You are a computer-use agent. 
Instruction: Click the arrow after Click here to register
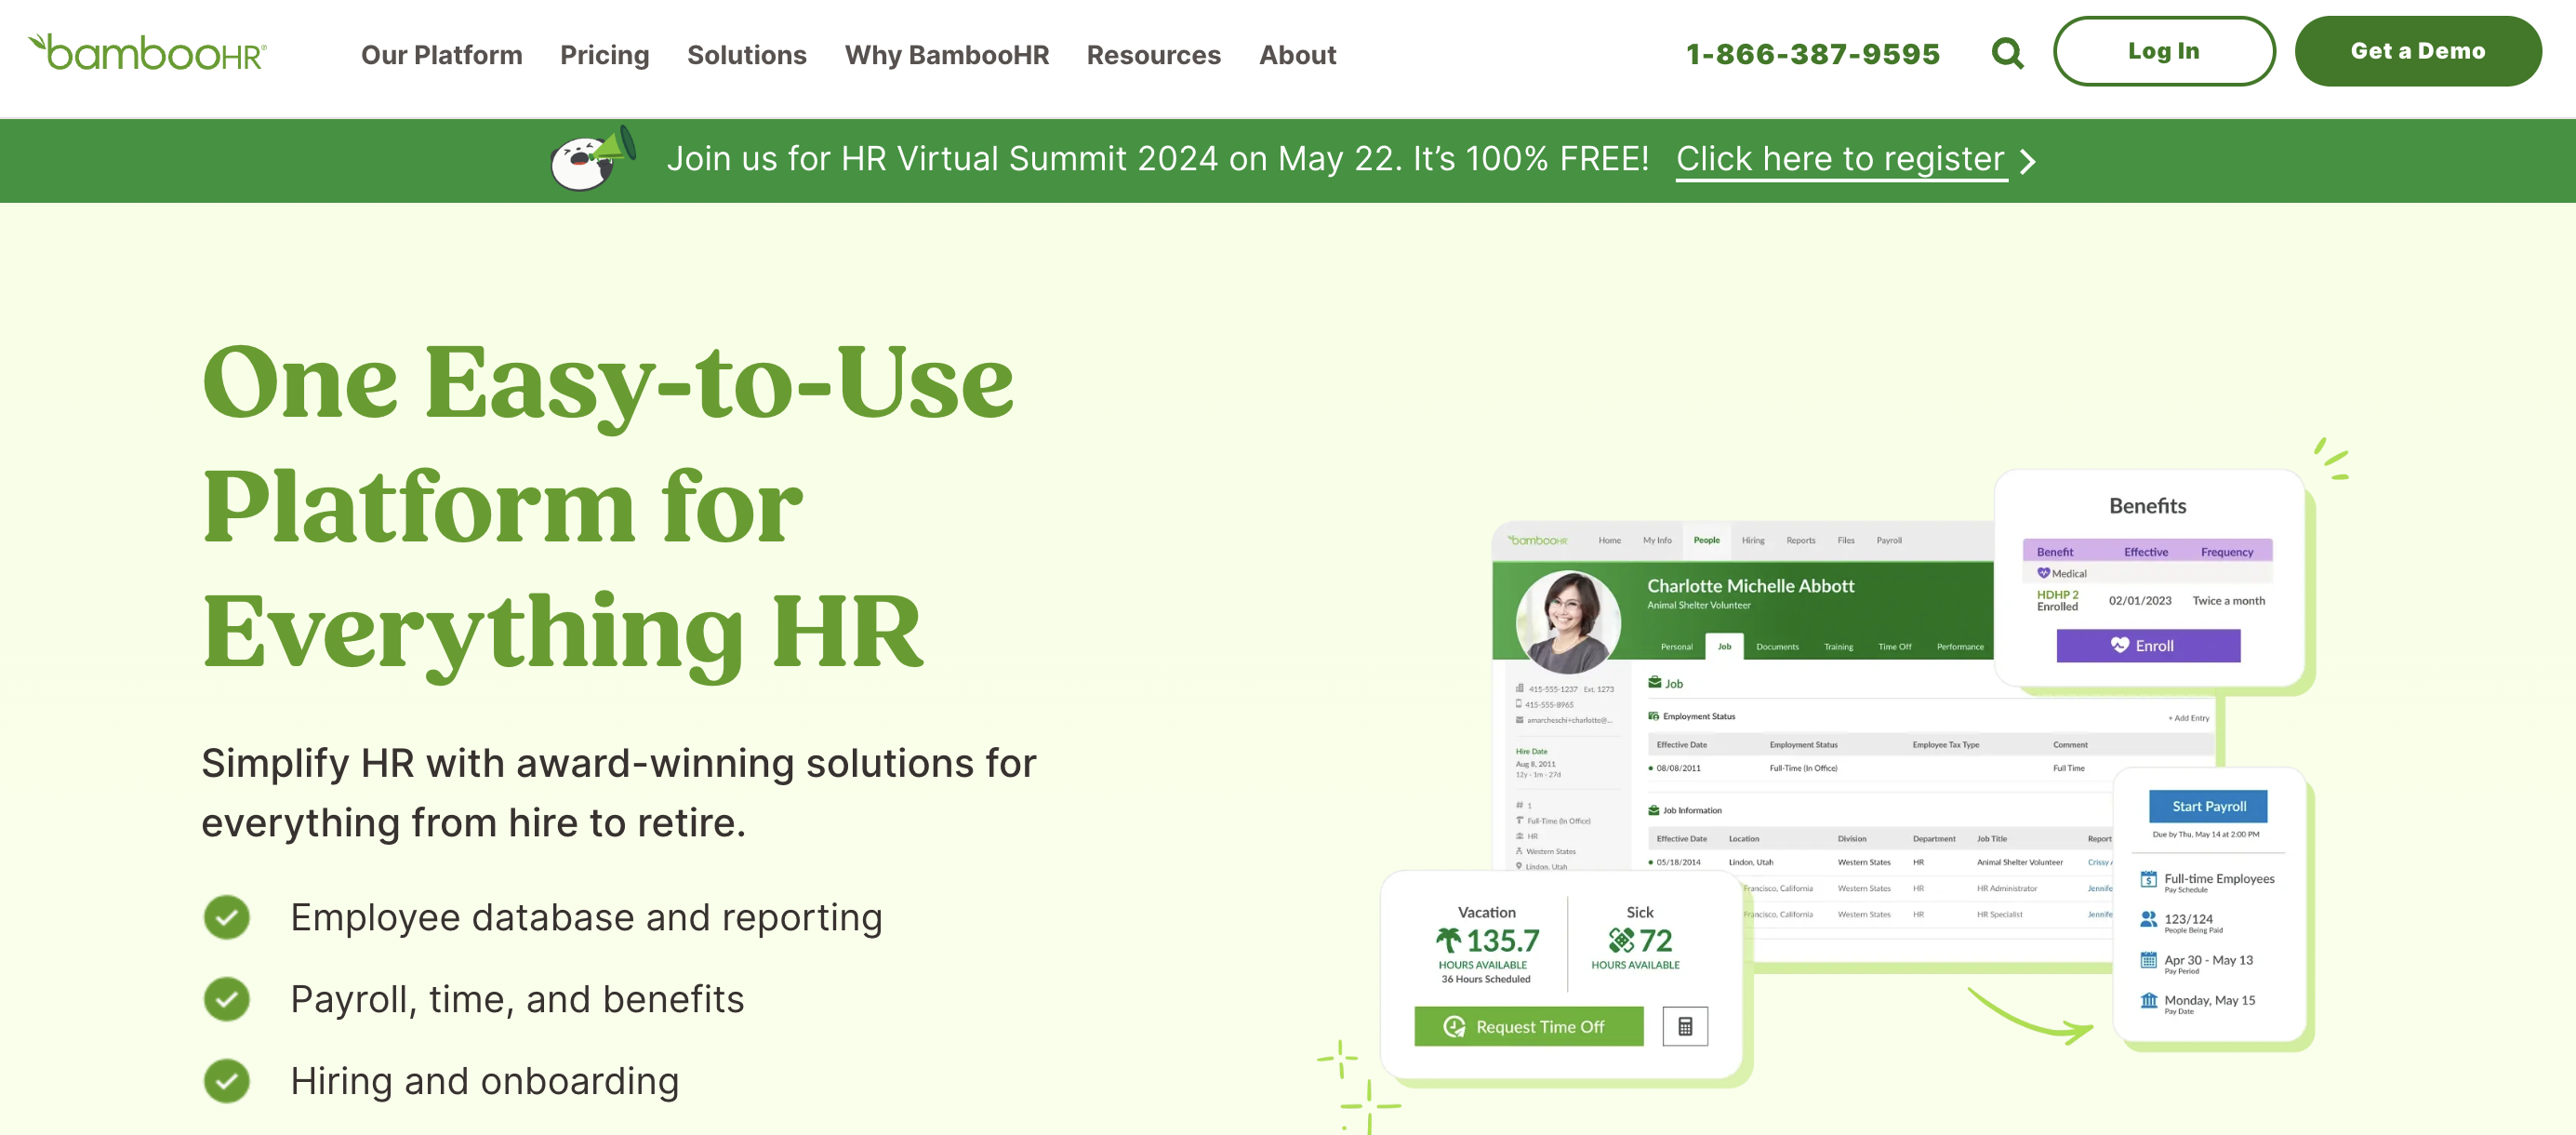2027,161
